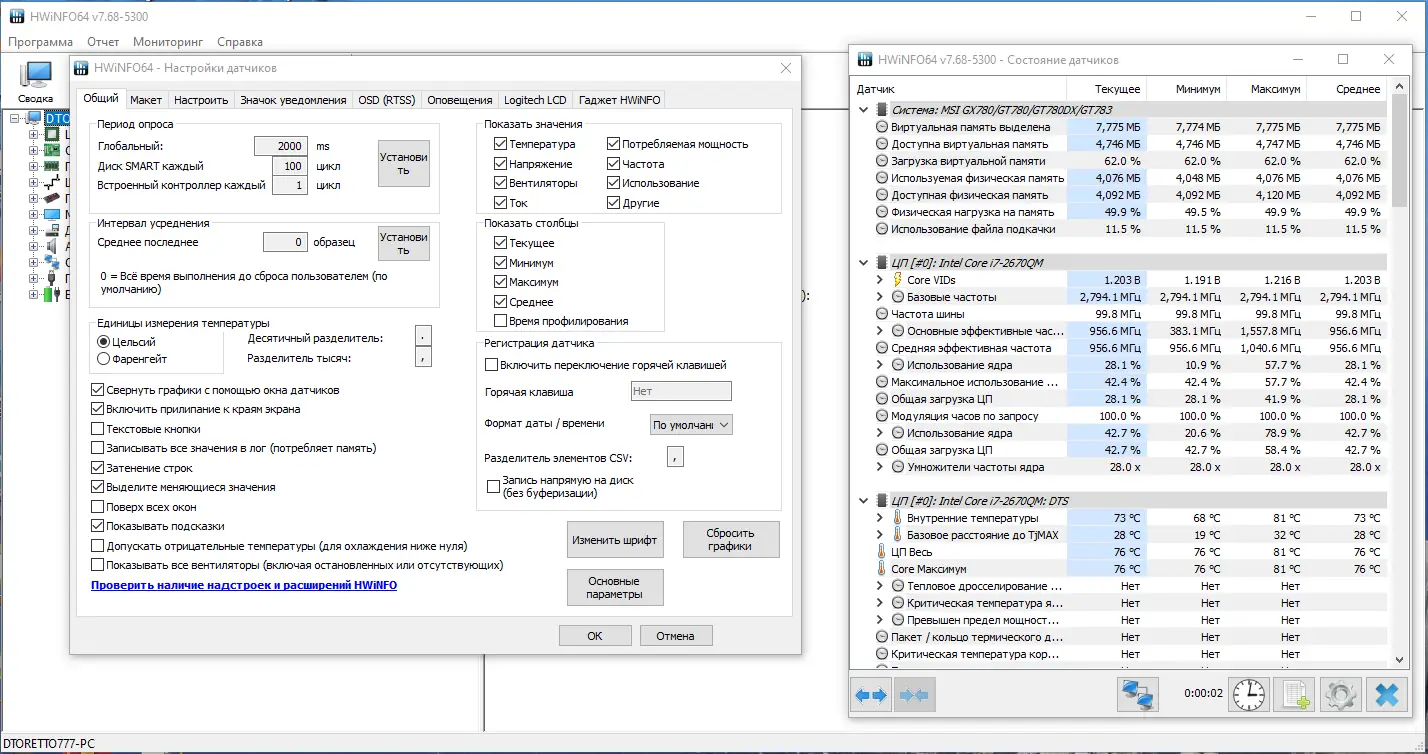Image resolution: width=1428 pixels, height=754 pixels.
Task: Disable the Затенение строк checkbox
Action: 97,468
